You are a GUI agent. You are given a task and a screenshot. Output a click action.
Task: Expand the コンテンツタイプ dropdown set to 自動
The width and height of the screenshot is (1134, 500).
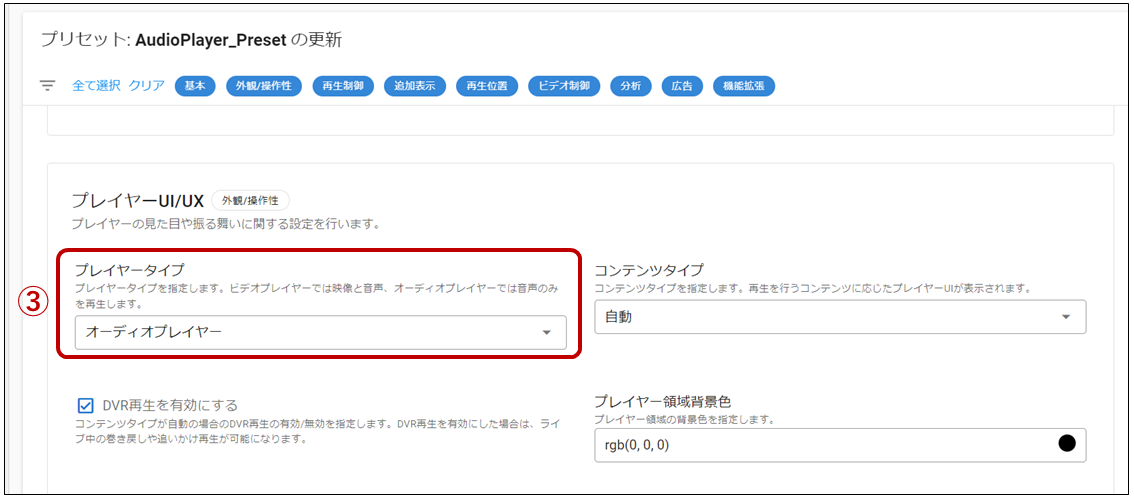(840, 317)
